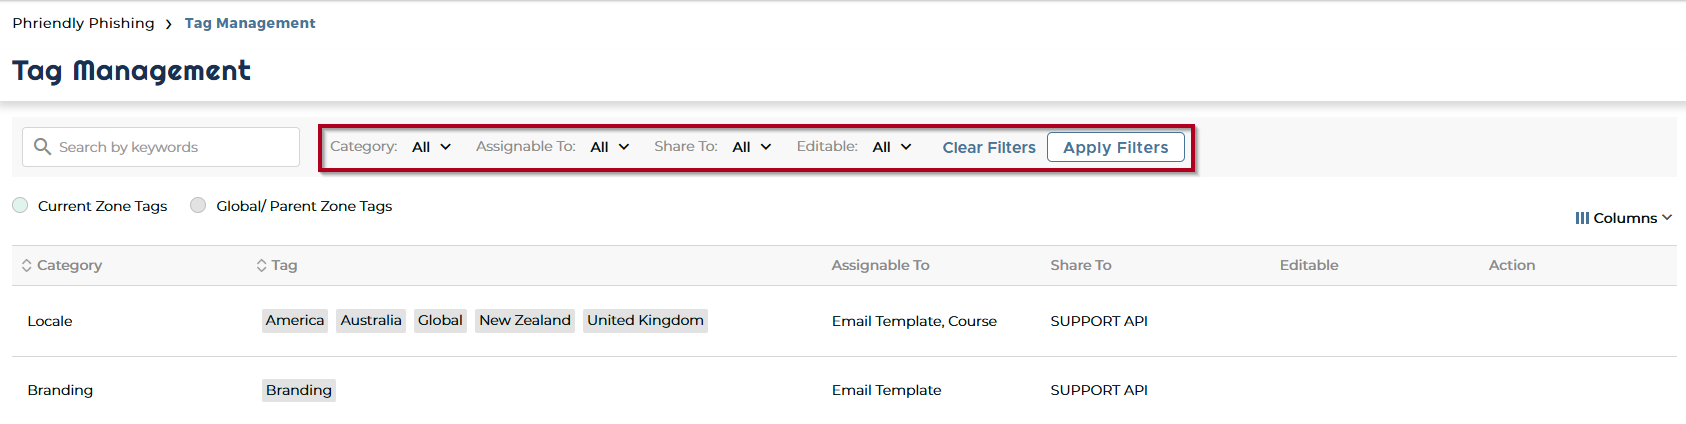
Task: Open the Assignable To filter dropdown
Action: point(609,147)
